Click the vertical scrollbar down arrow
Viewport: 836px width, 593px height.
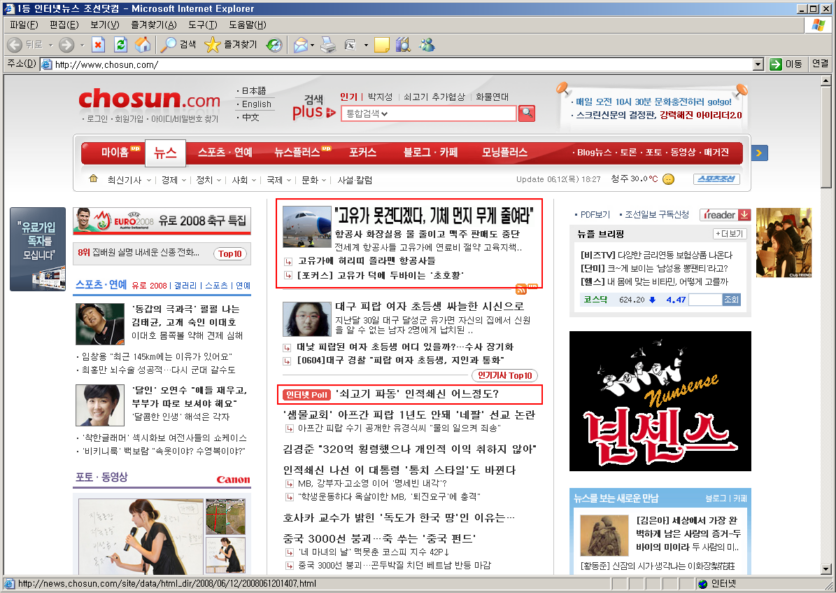pos(826,570)
